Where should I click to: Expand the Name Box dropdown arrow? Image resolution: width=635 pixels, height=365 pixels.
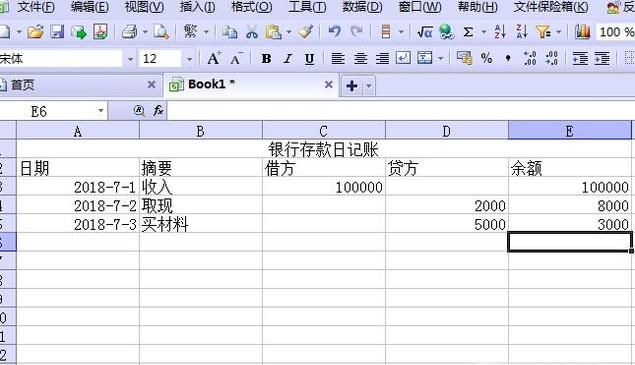(x=100, y=111)
